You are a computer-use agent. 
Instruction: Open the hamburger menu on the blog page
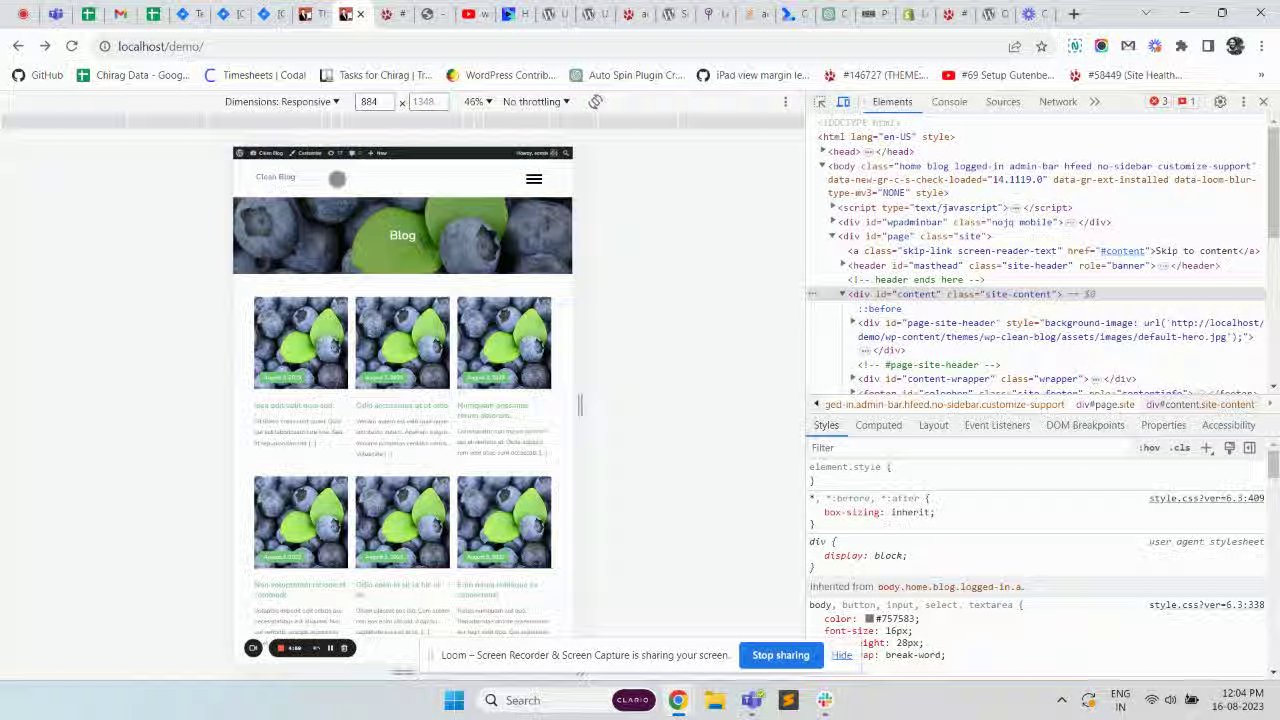pos(534,179)
